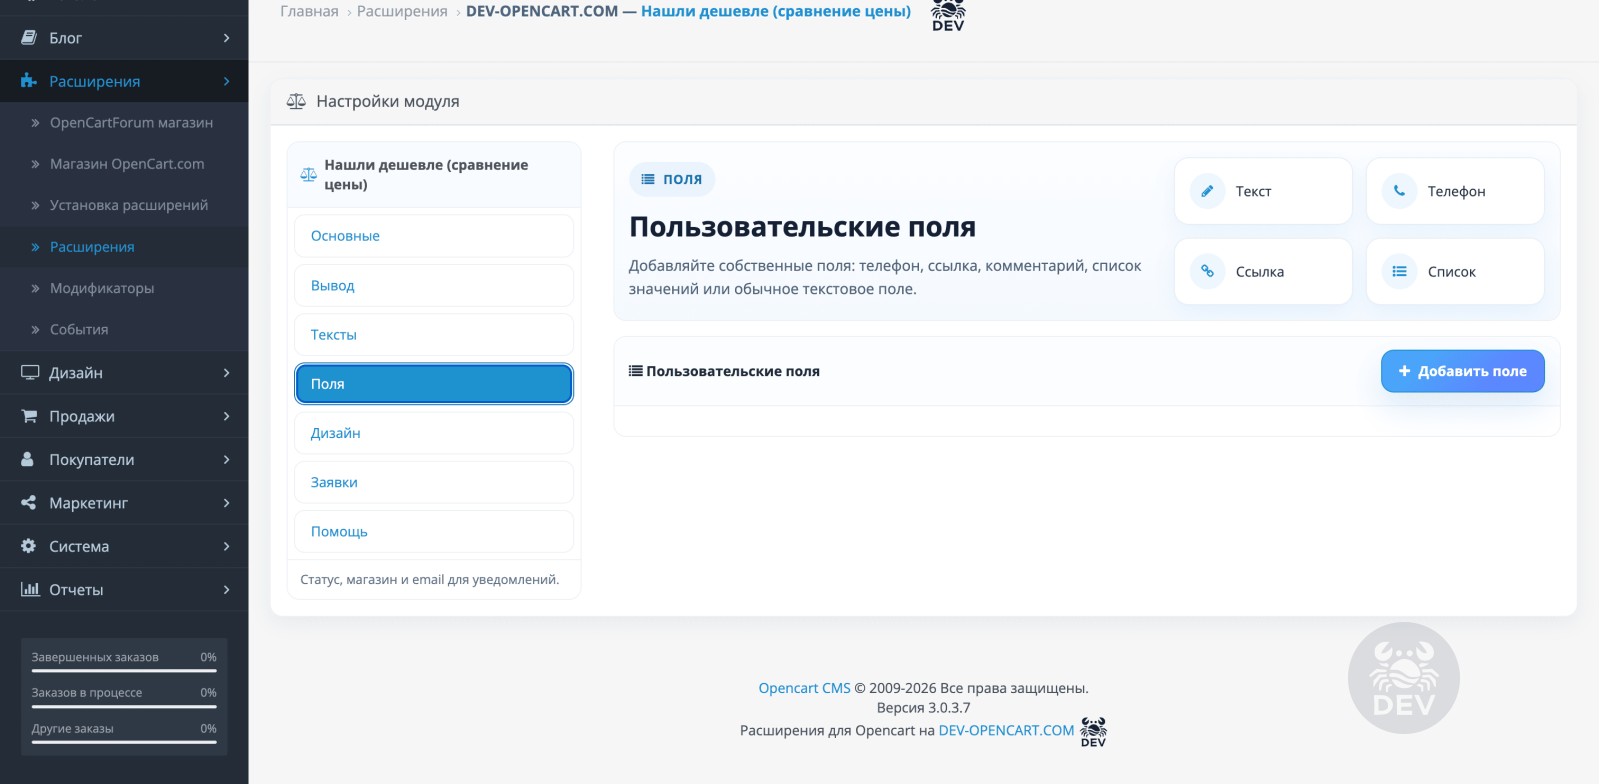The image size is (1600, 784).
Task: Click the Продажи shopping cart icon
Action: coord(29,416)
